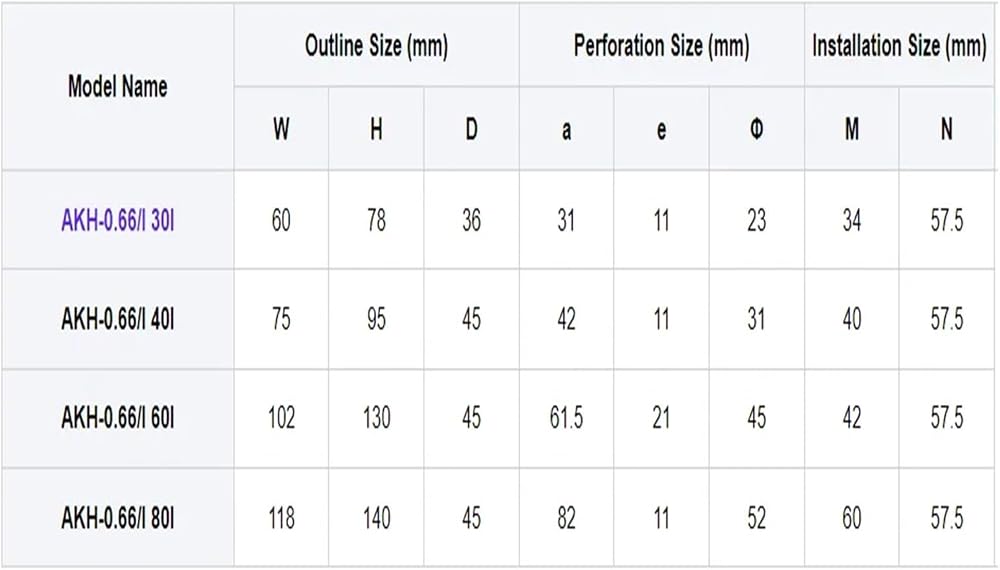Click the H column subheader
1000x570 pixels.
pyautogui.click(x=376, y=129)
